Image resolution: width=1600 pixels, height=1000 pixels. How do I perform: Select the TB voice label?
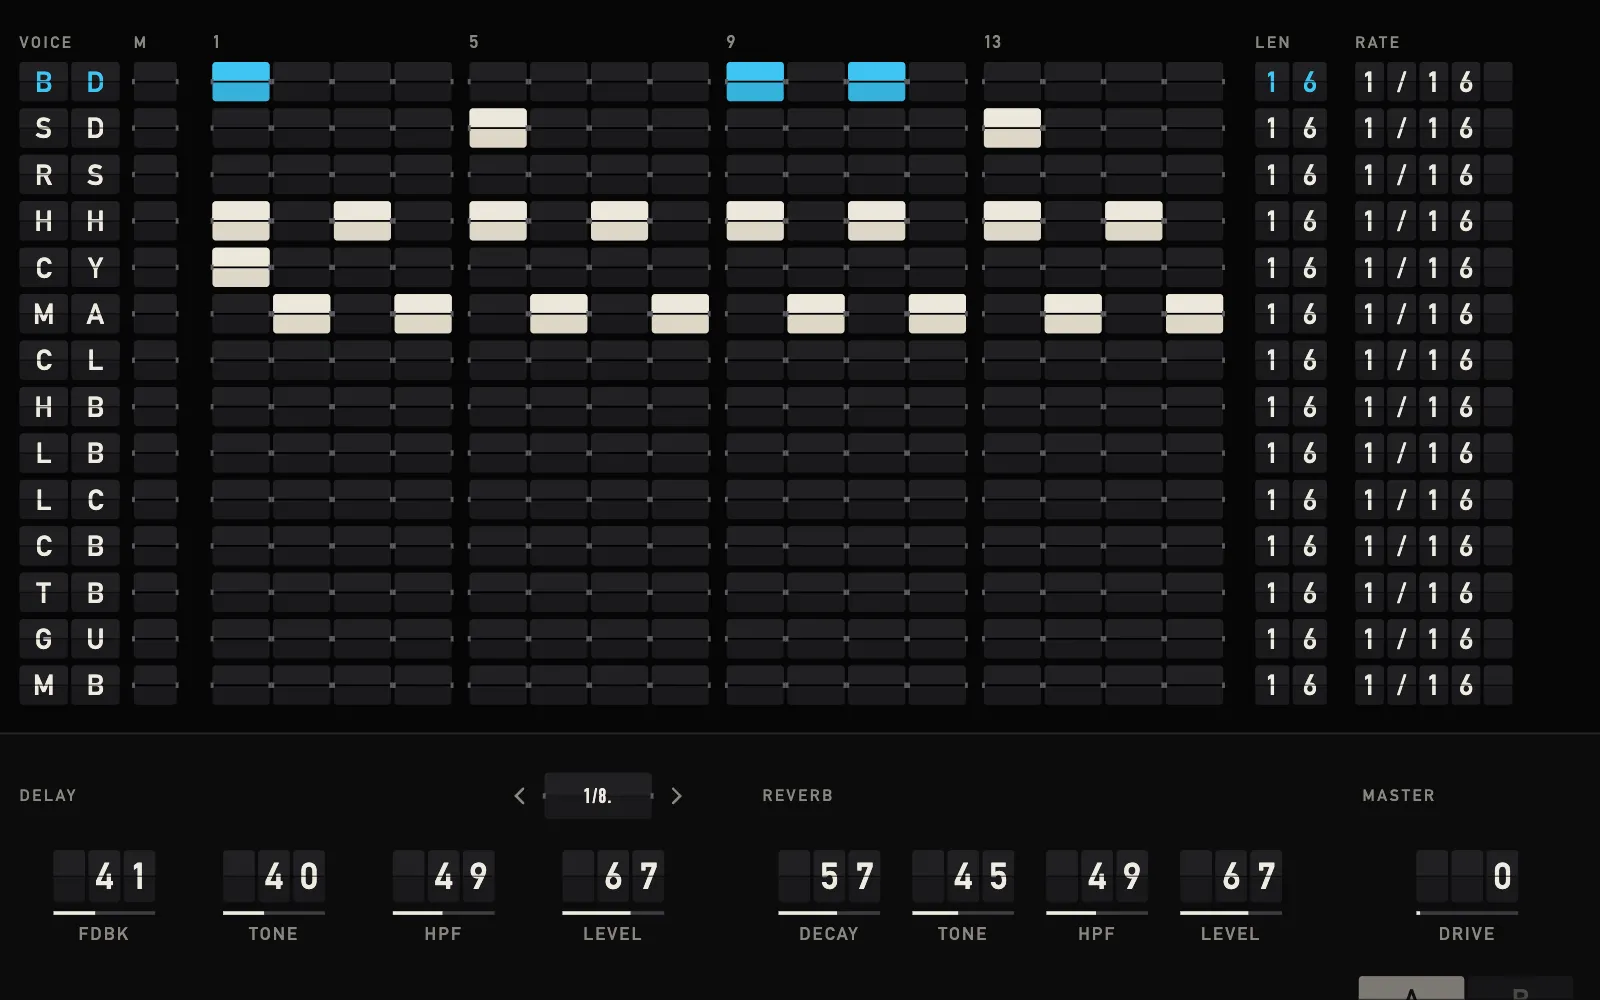(x=69, y=593)
